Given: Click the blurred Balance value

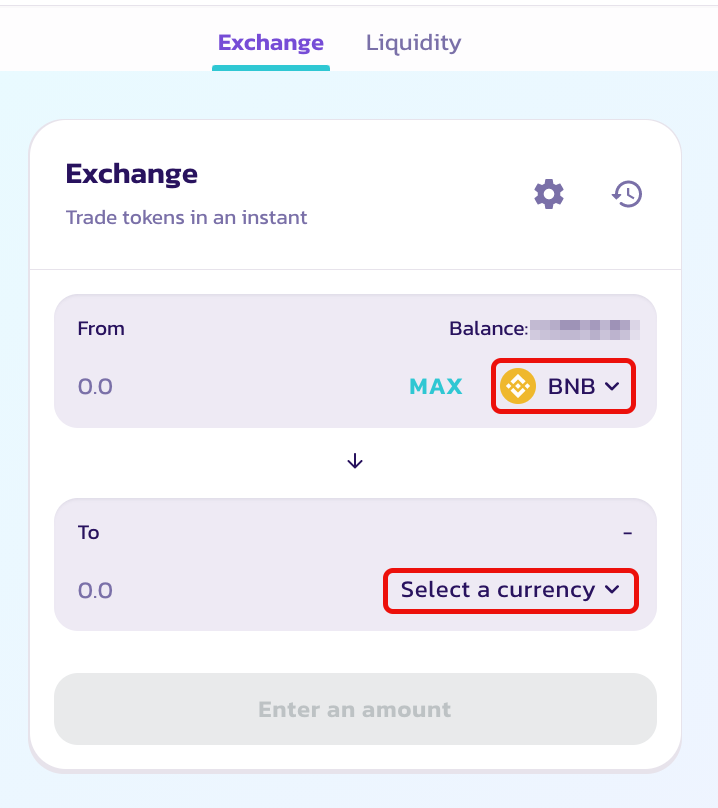Looking at the screenshot, I should click(x=585, y=330).
